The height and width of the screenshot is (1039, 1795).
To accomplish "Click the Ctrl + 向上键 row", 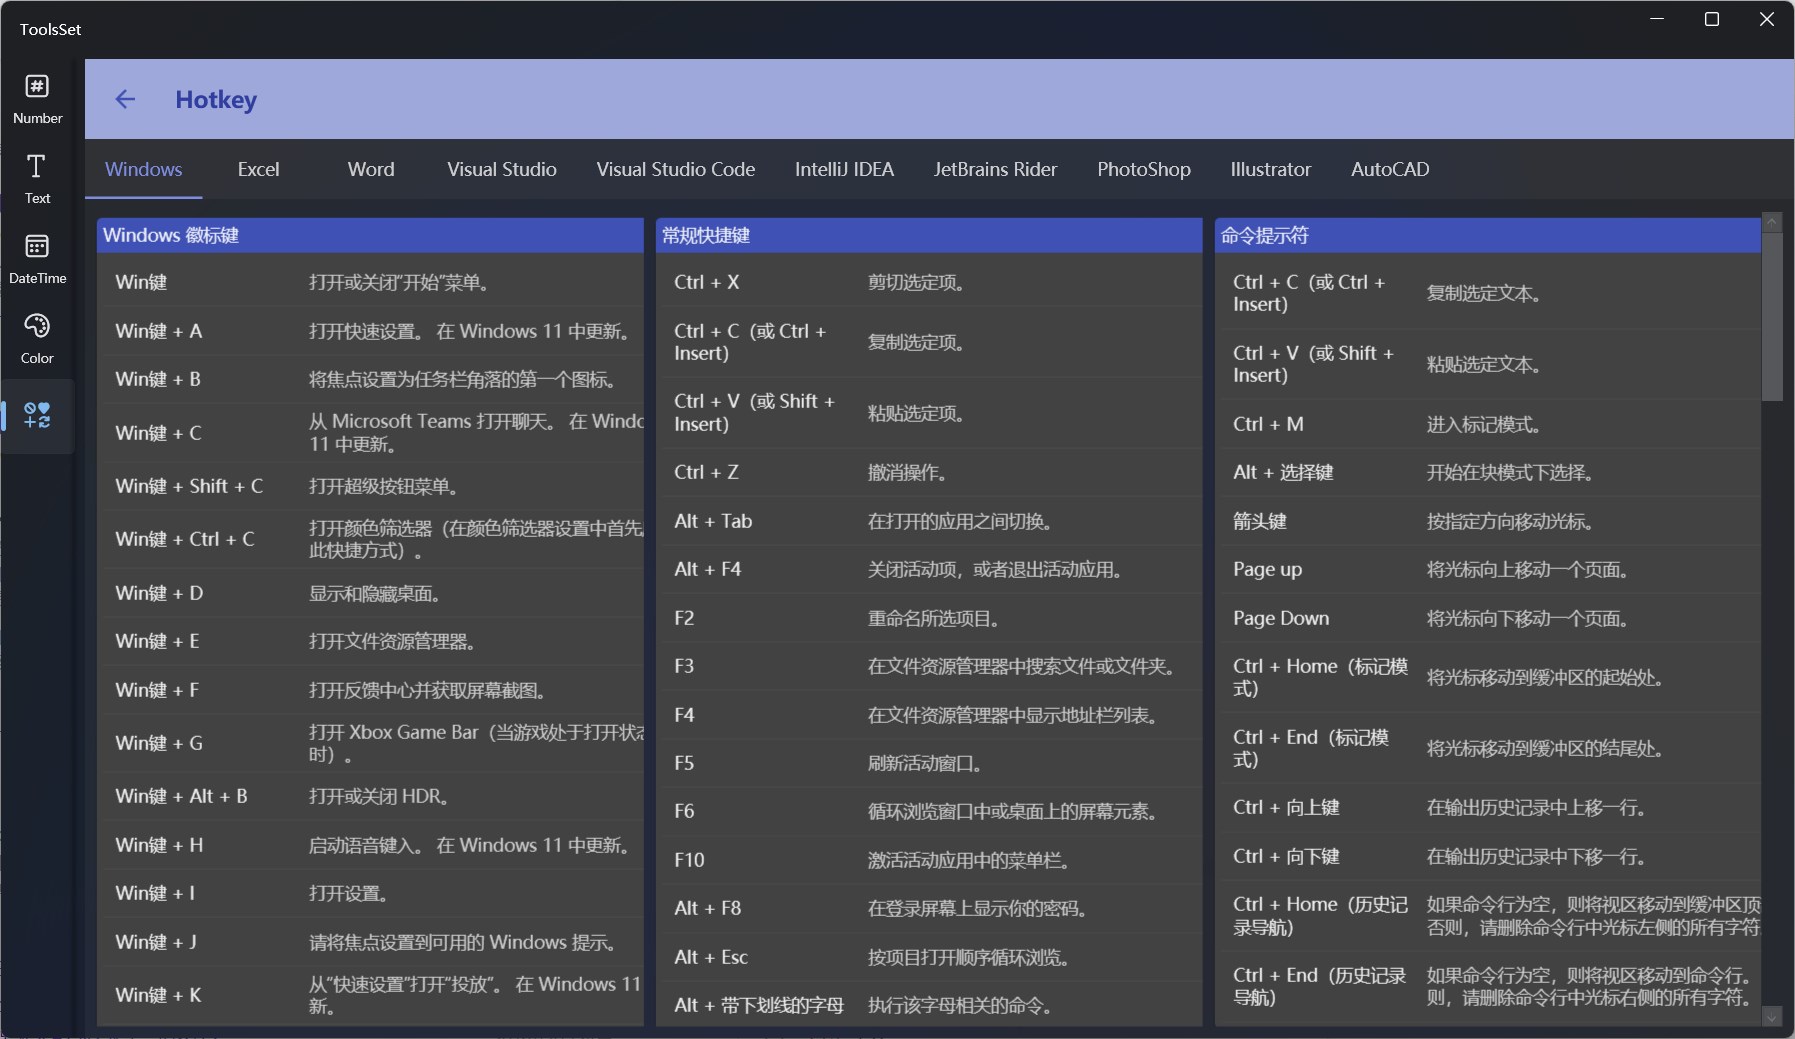I will 1490,807.
